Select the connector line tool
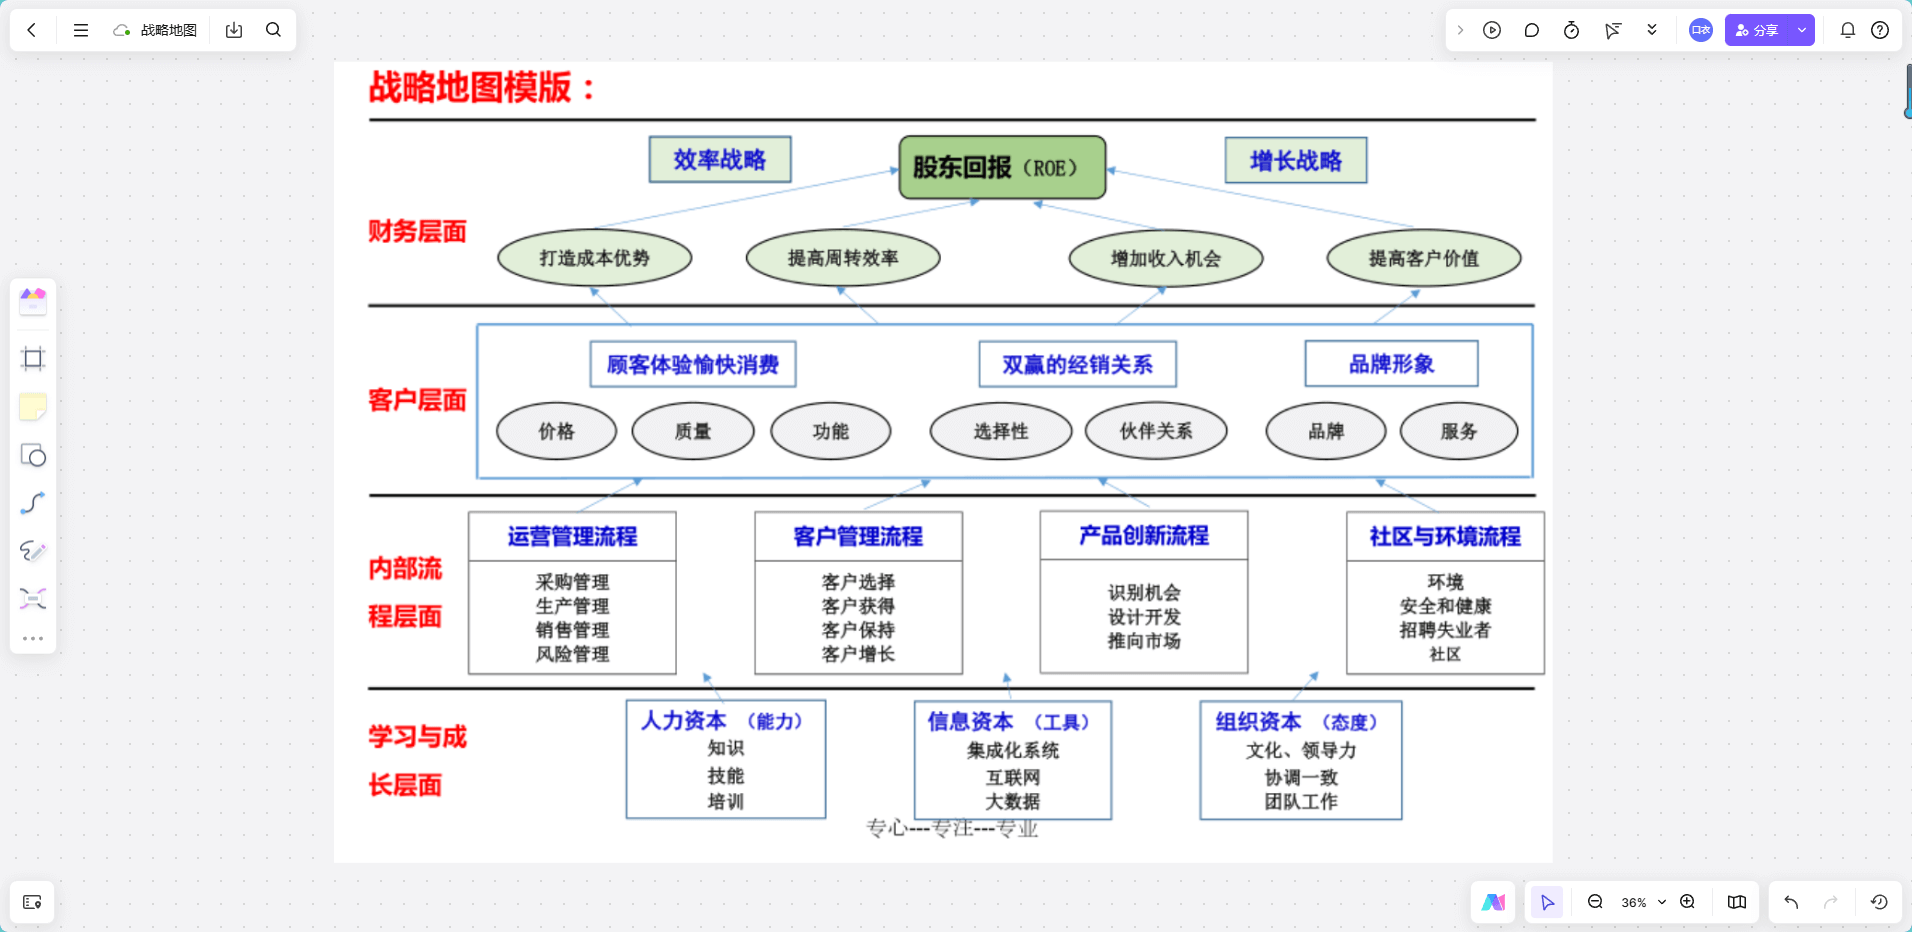The image size is (1912, 932). 33,503
